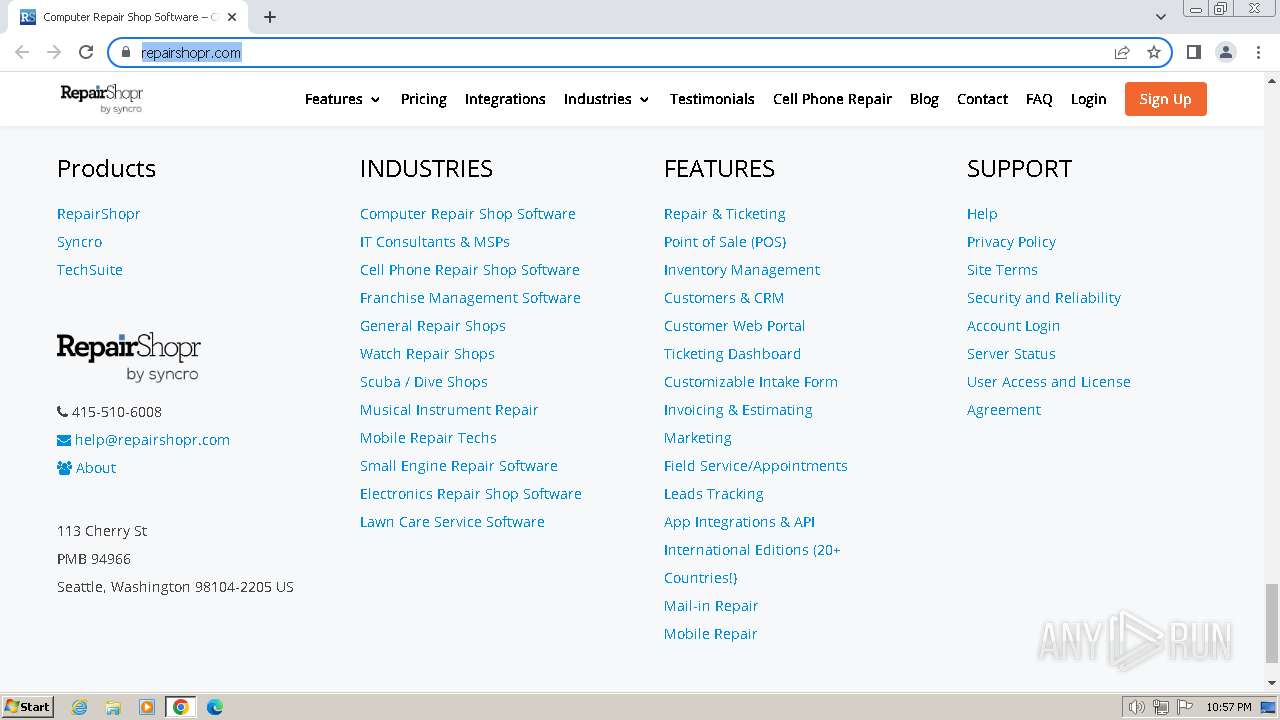
Task: Open a new browser tab
Action: (x=270, y=17)
